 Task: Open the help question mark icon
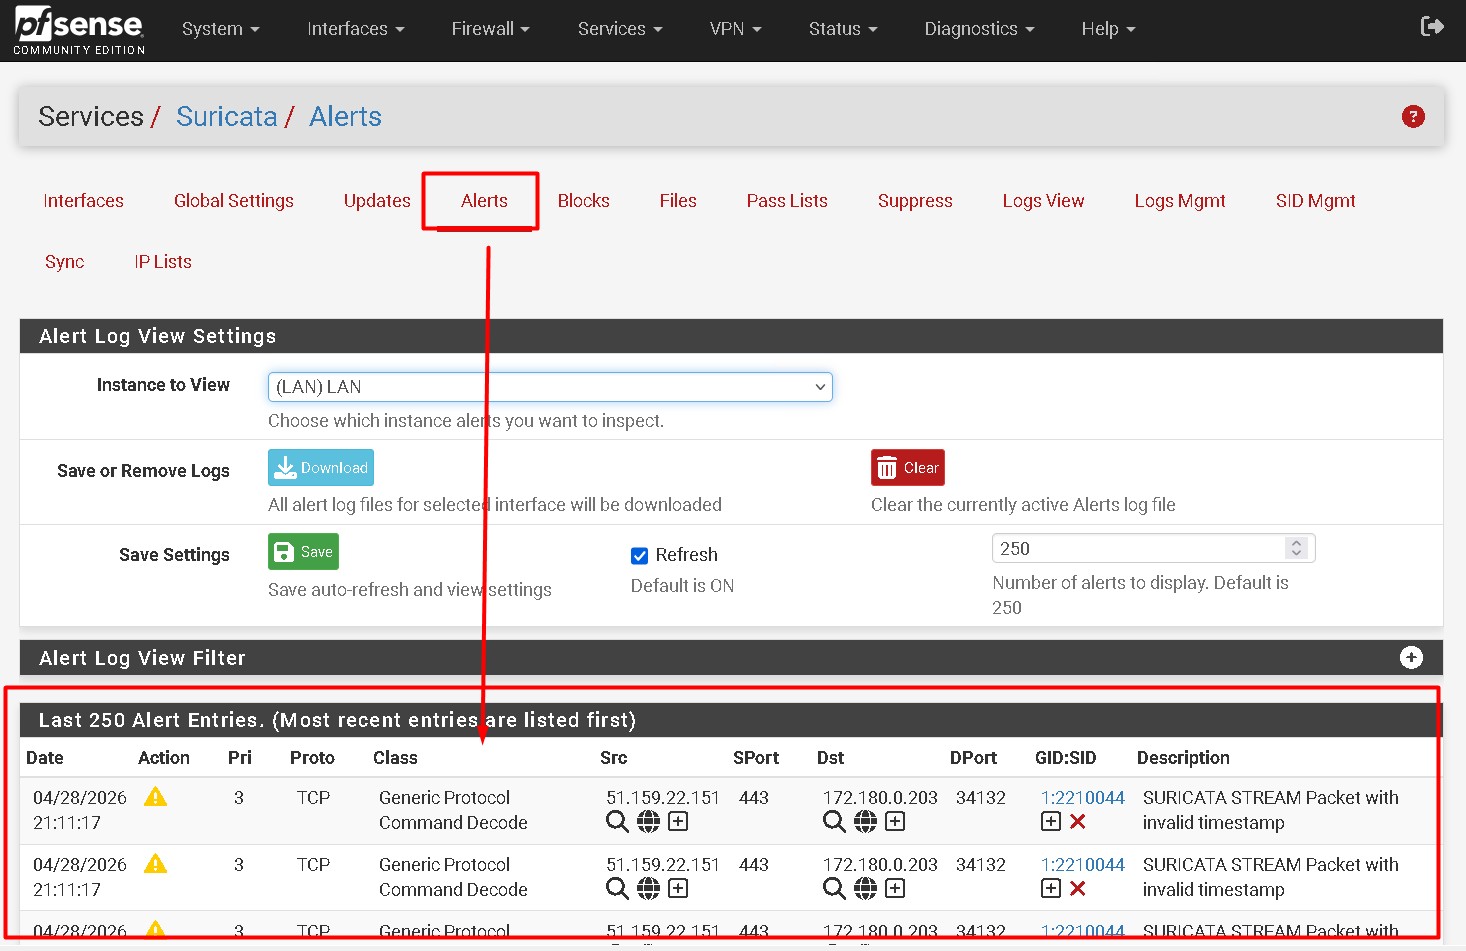(1412, 116)
